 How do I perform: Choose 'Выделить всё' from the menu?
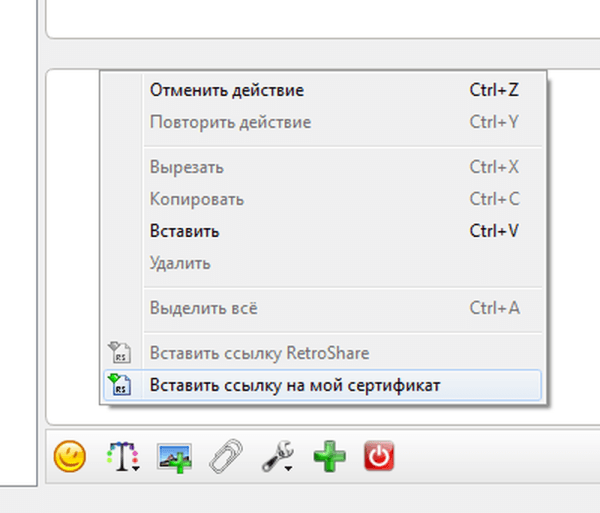pos(203,308)
